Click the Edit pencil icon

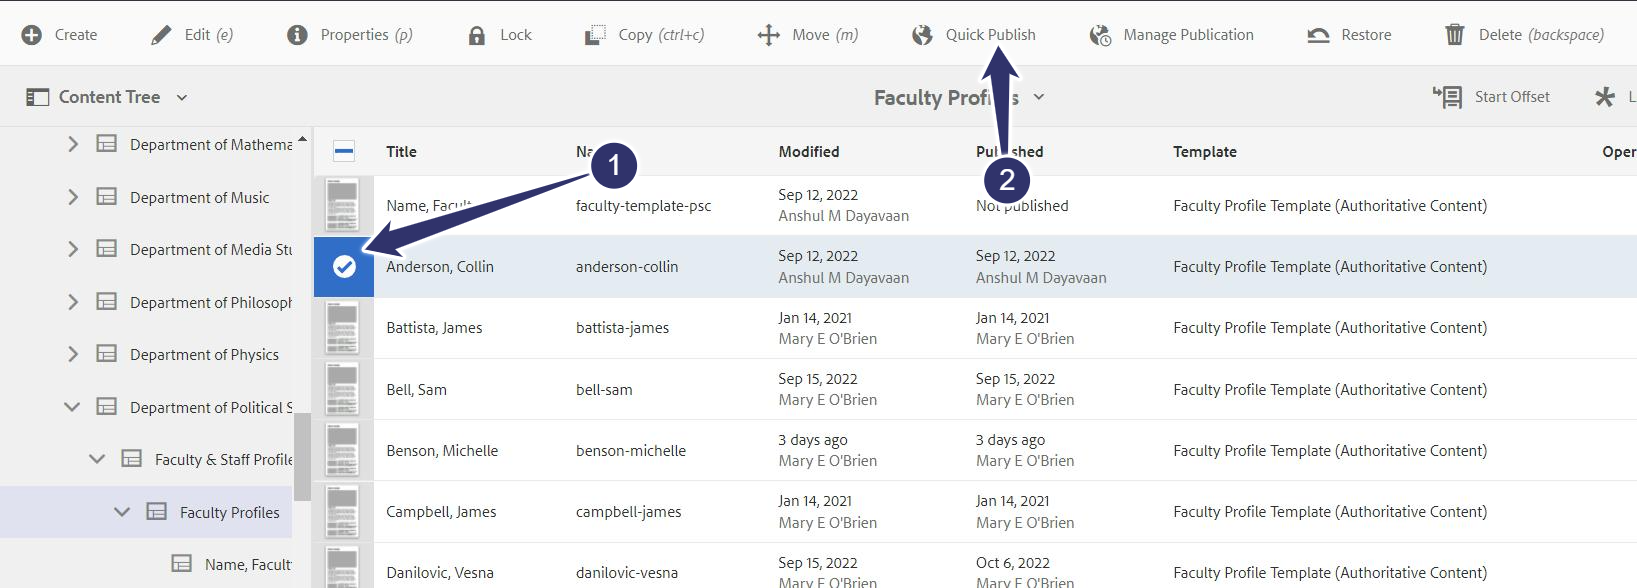pos(161,35)
